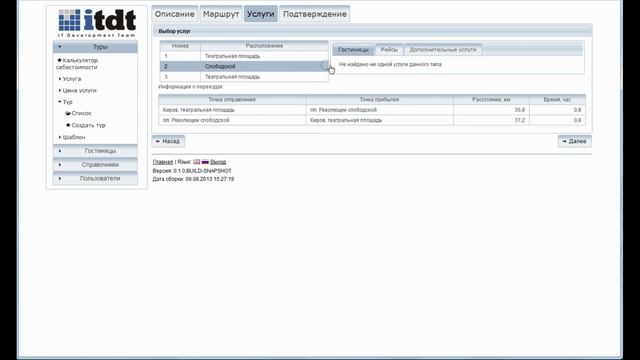The height and width of the screenshot is (360, 640).
Task: Click the Далее button
Action: (x=575, y=141)
